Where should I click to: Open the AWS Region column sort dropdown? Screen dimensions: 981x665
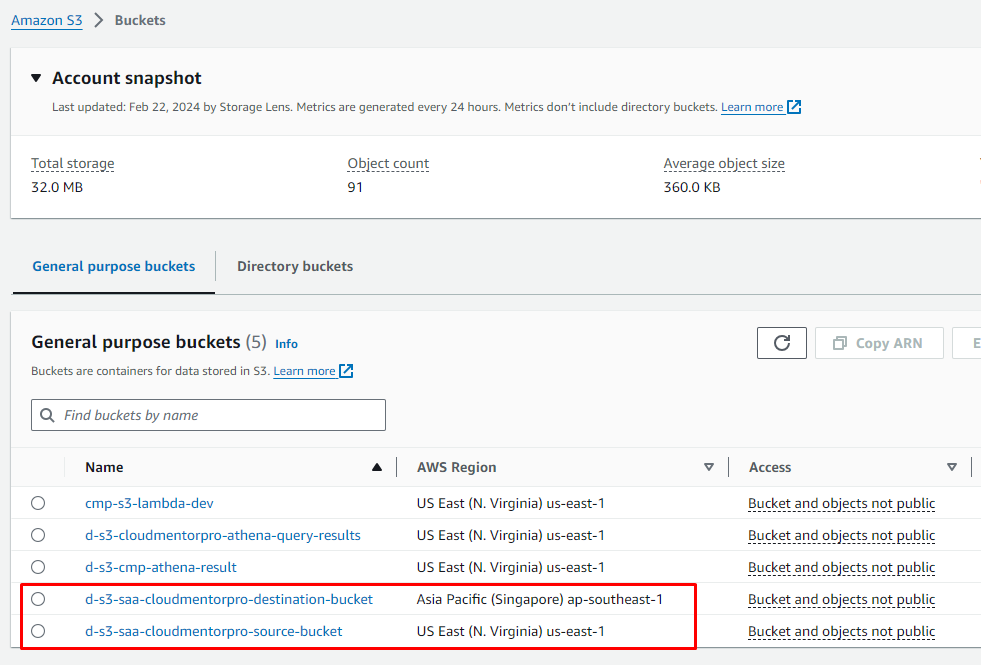[709, 467]
